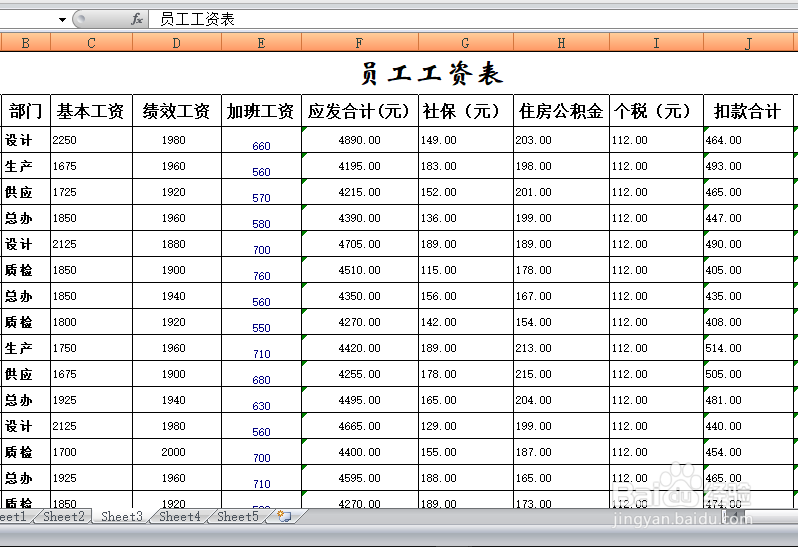Switch to the Sheet4 tab
This screenshot has width=798, height=547.
(180, 516)
